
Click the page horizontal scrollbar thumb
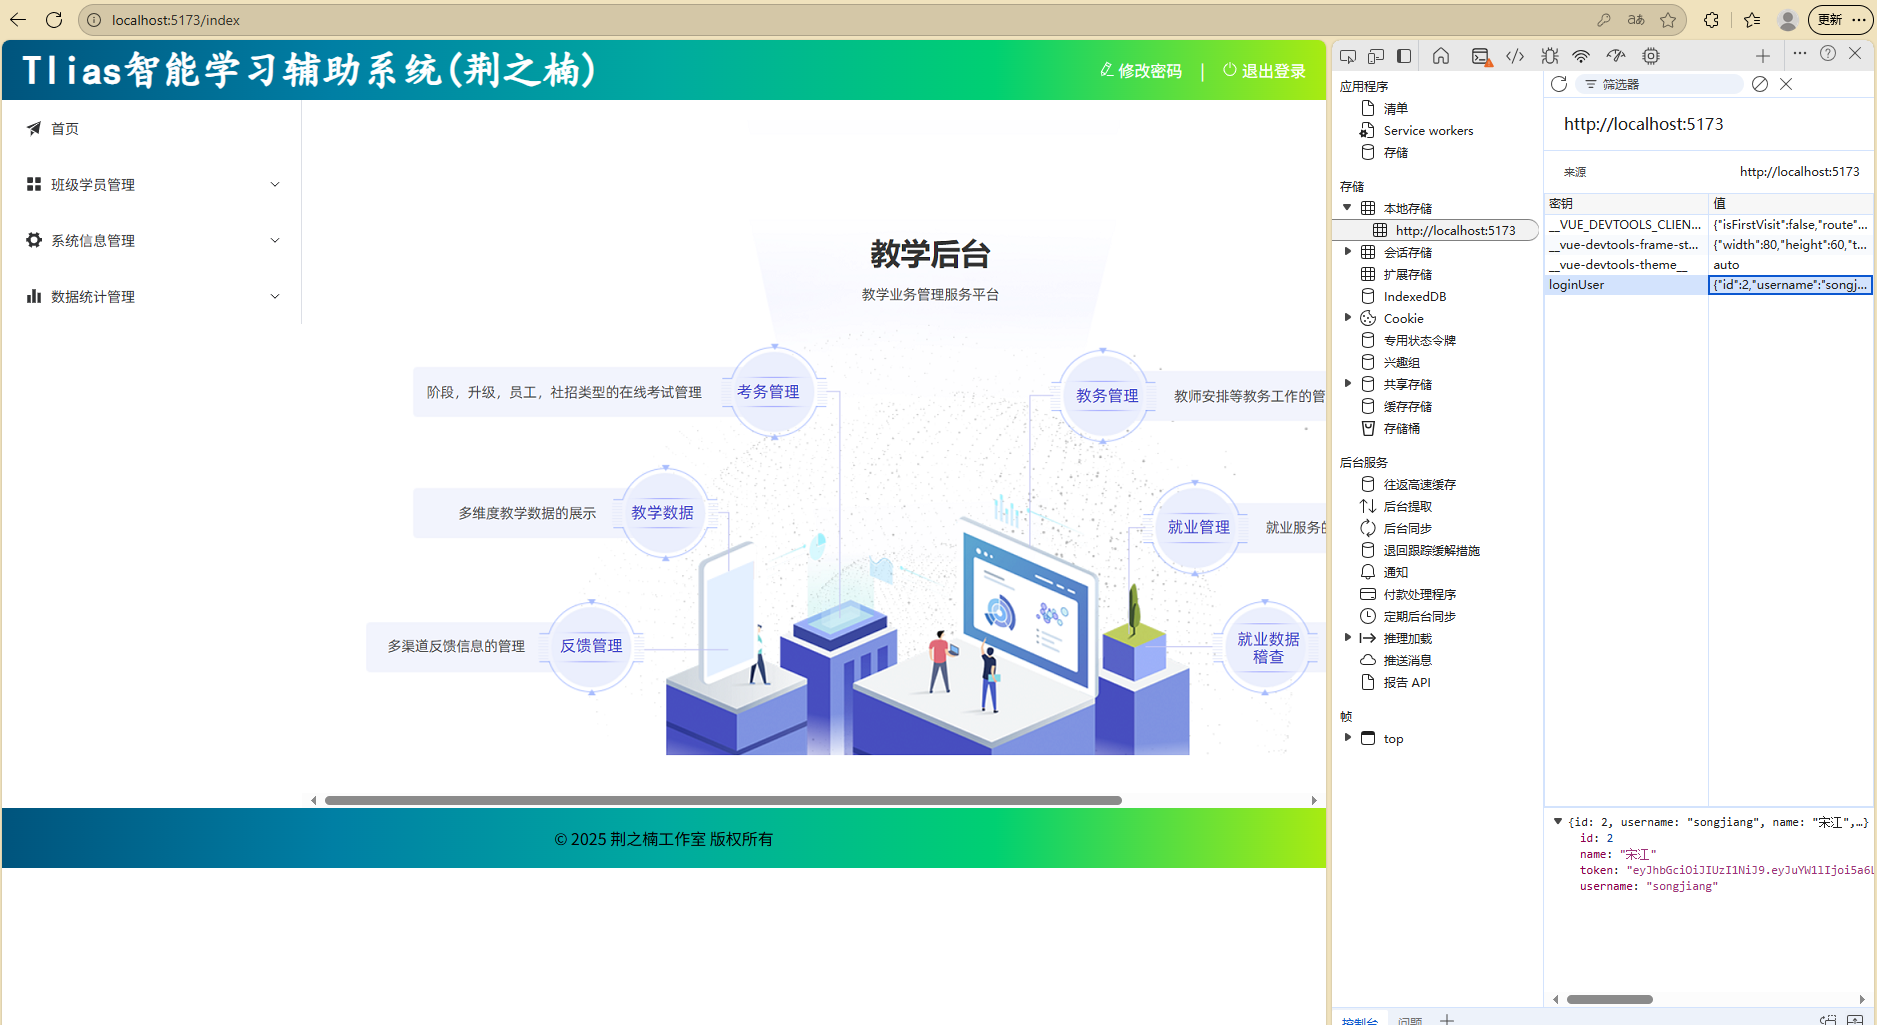point(722,800)
